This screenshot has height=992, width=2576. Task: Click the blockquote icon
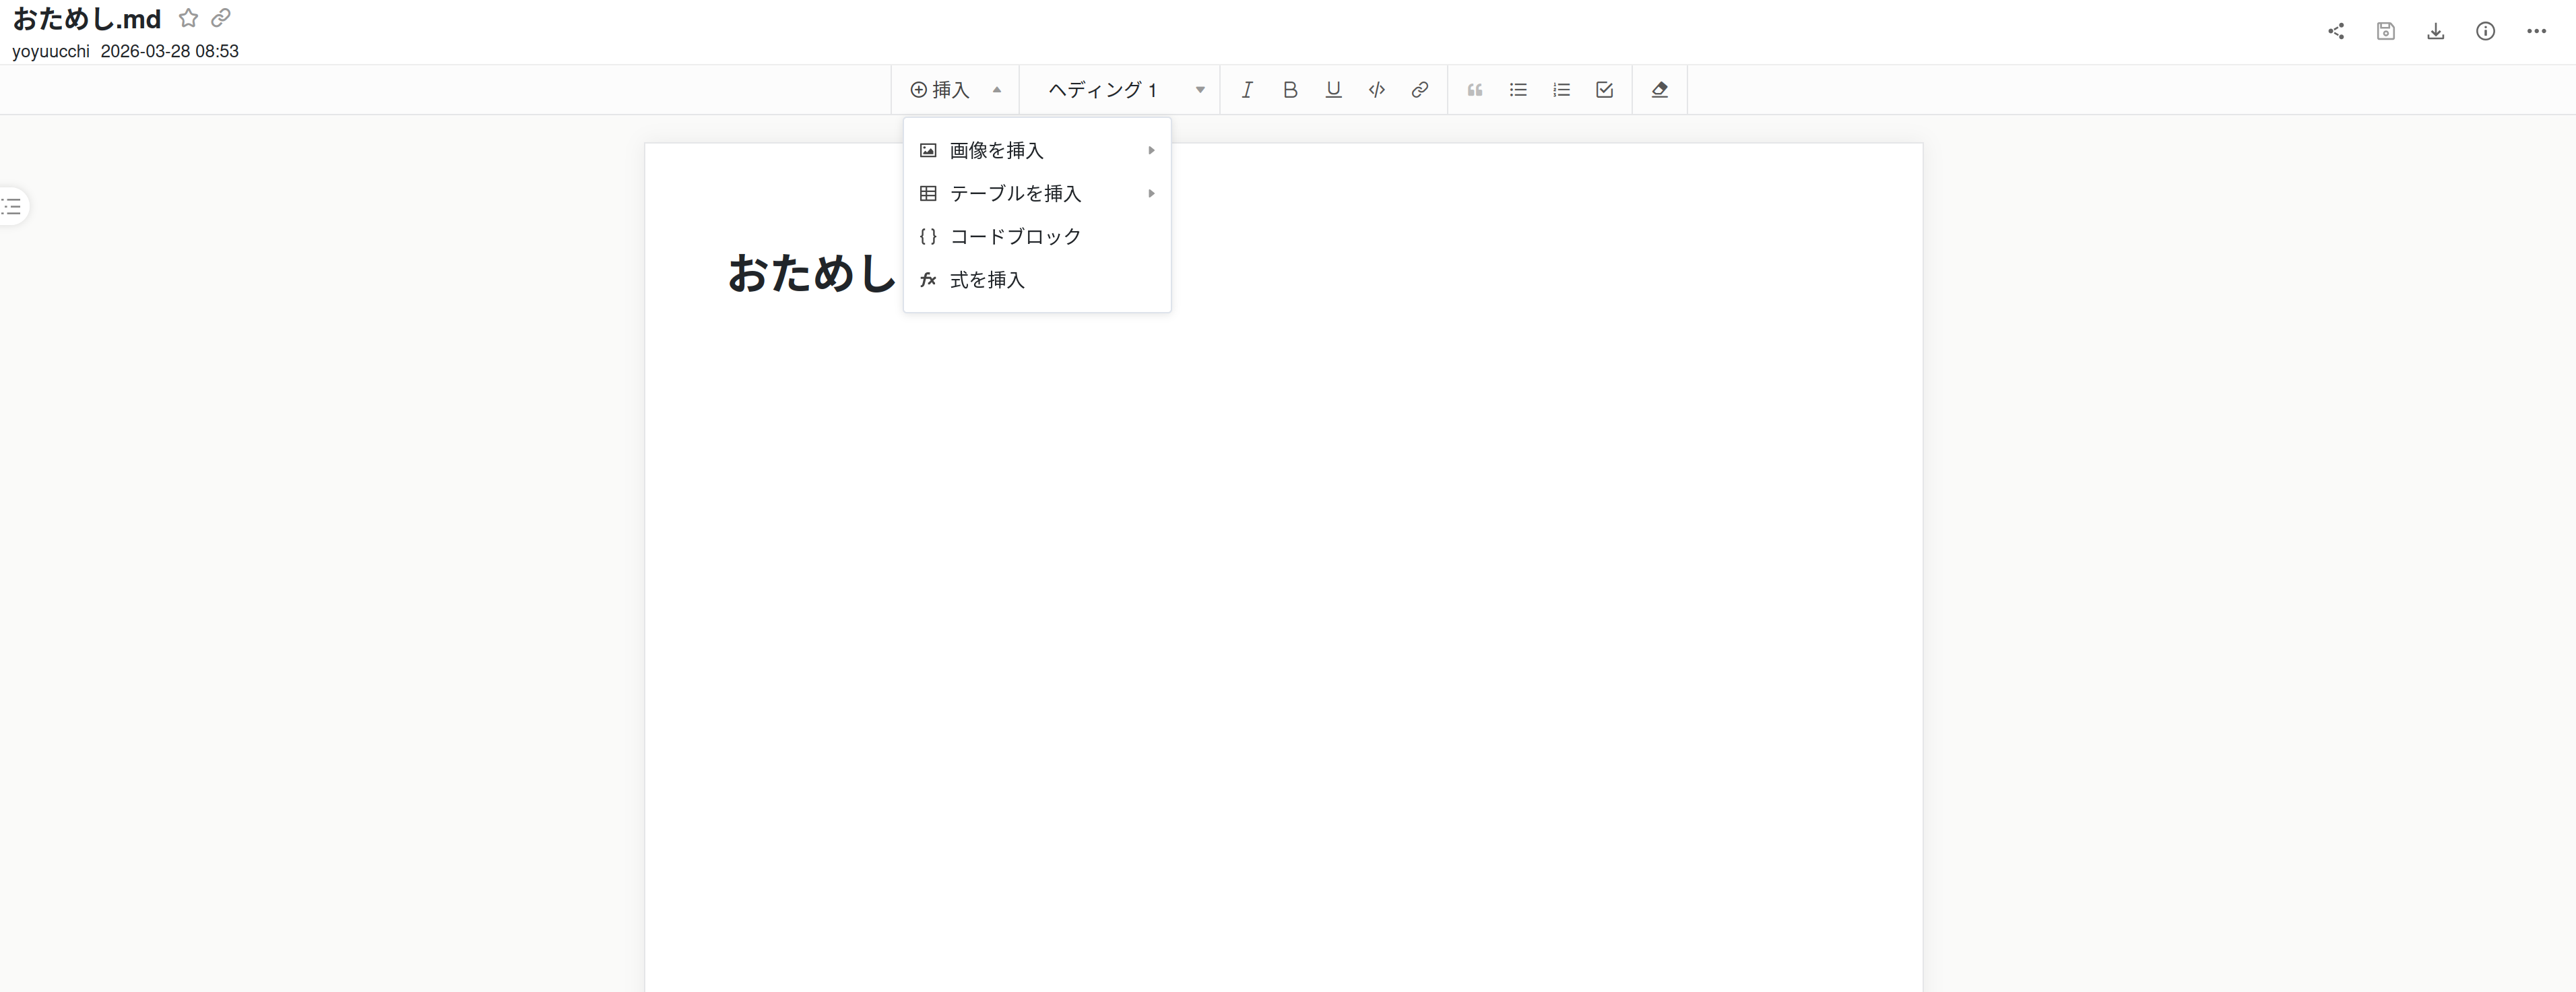coord(1475,90)
